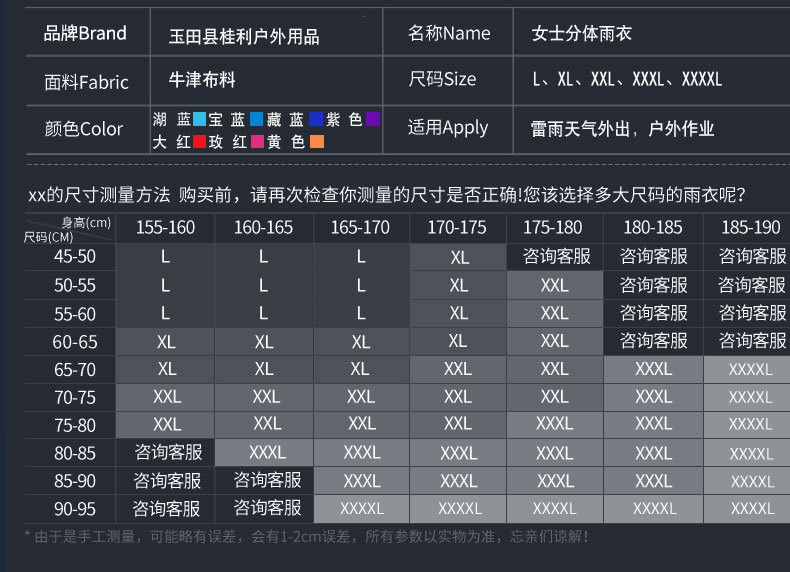Click the 85-90 weight row label
The image size is (790, 572).
(x=75, y=481)
